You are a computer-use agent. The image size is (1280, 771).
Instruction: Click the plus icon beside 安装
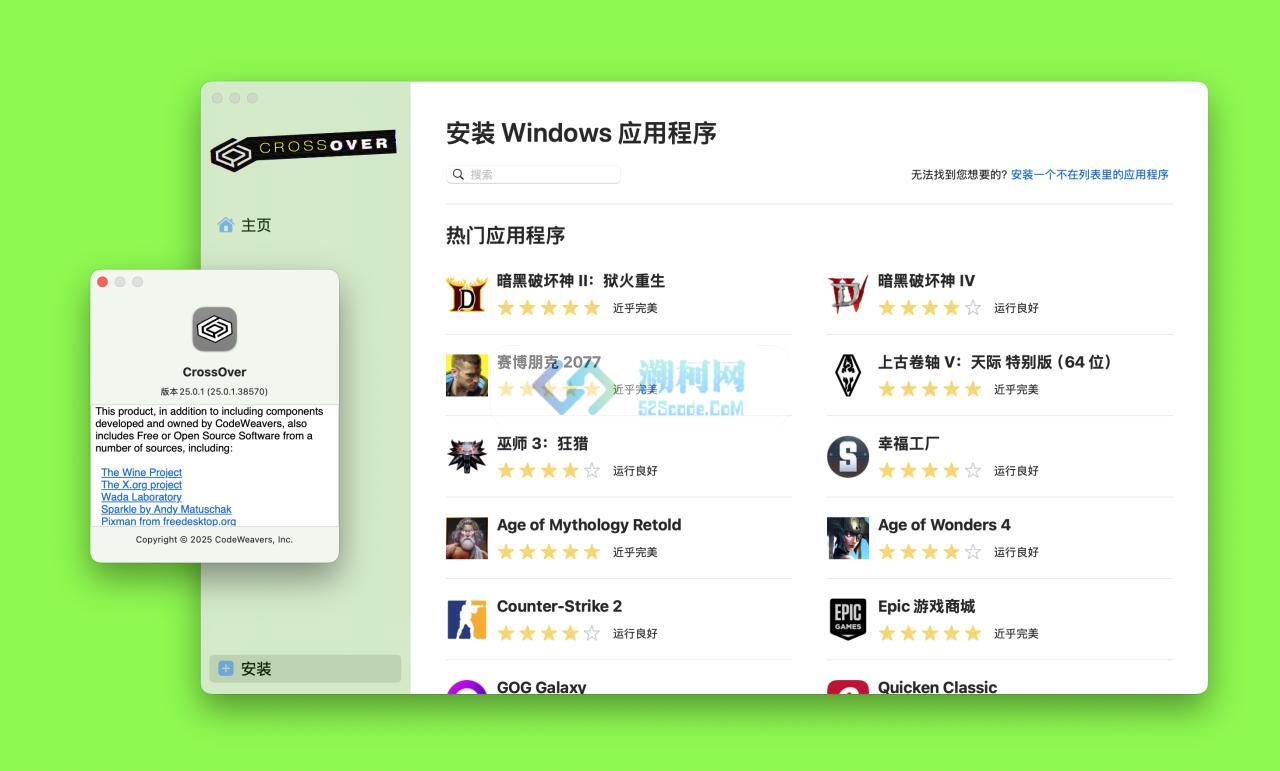tap(226, 668)
